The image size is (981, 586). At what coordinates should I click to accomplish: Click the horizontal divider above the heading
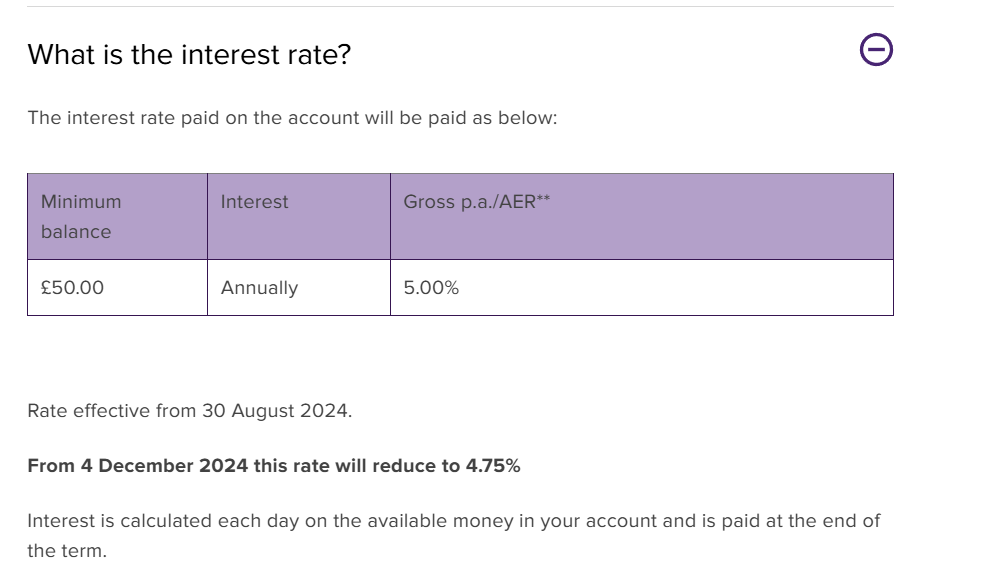(x=460, y=7)
